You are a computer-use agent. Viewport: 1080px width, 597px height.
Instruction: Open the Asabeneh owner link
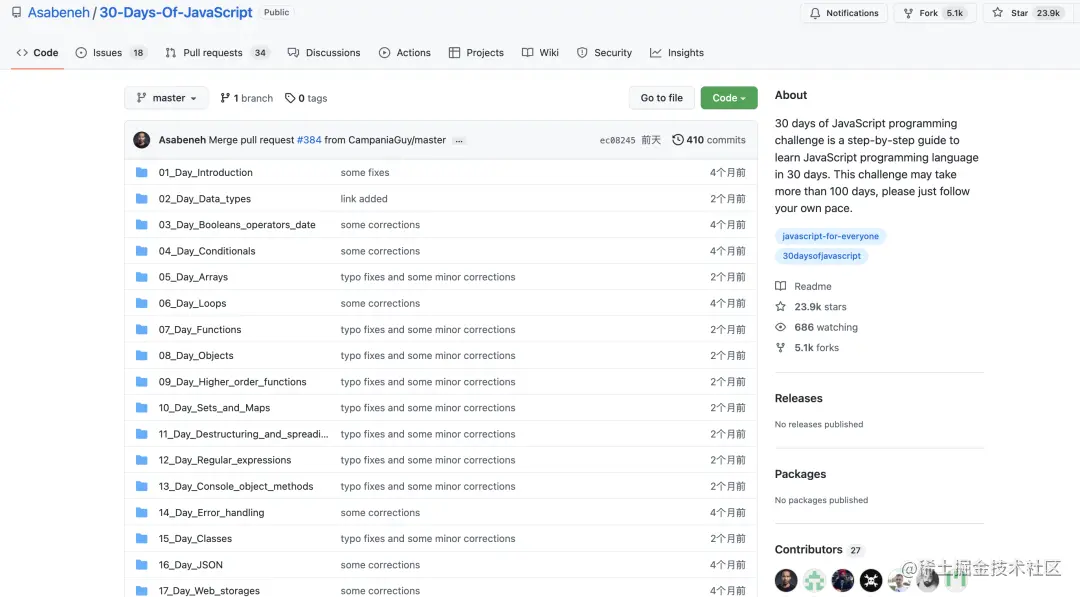[59, 12]
